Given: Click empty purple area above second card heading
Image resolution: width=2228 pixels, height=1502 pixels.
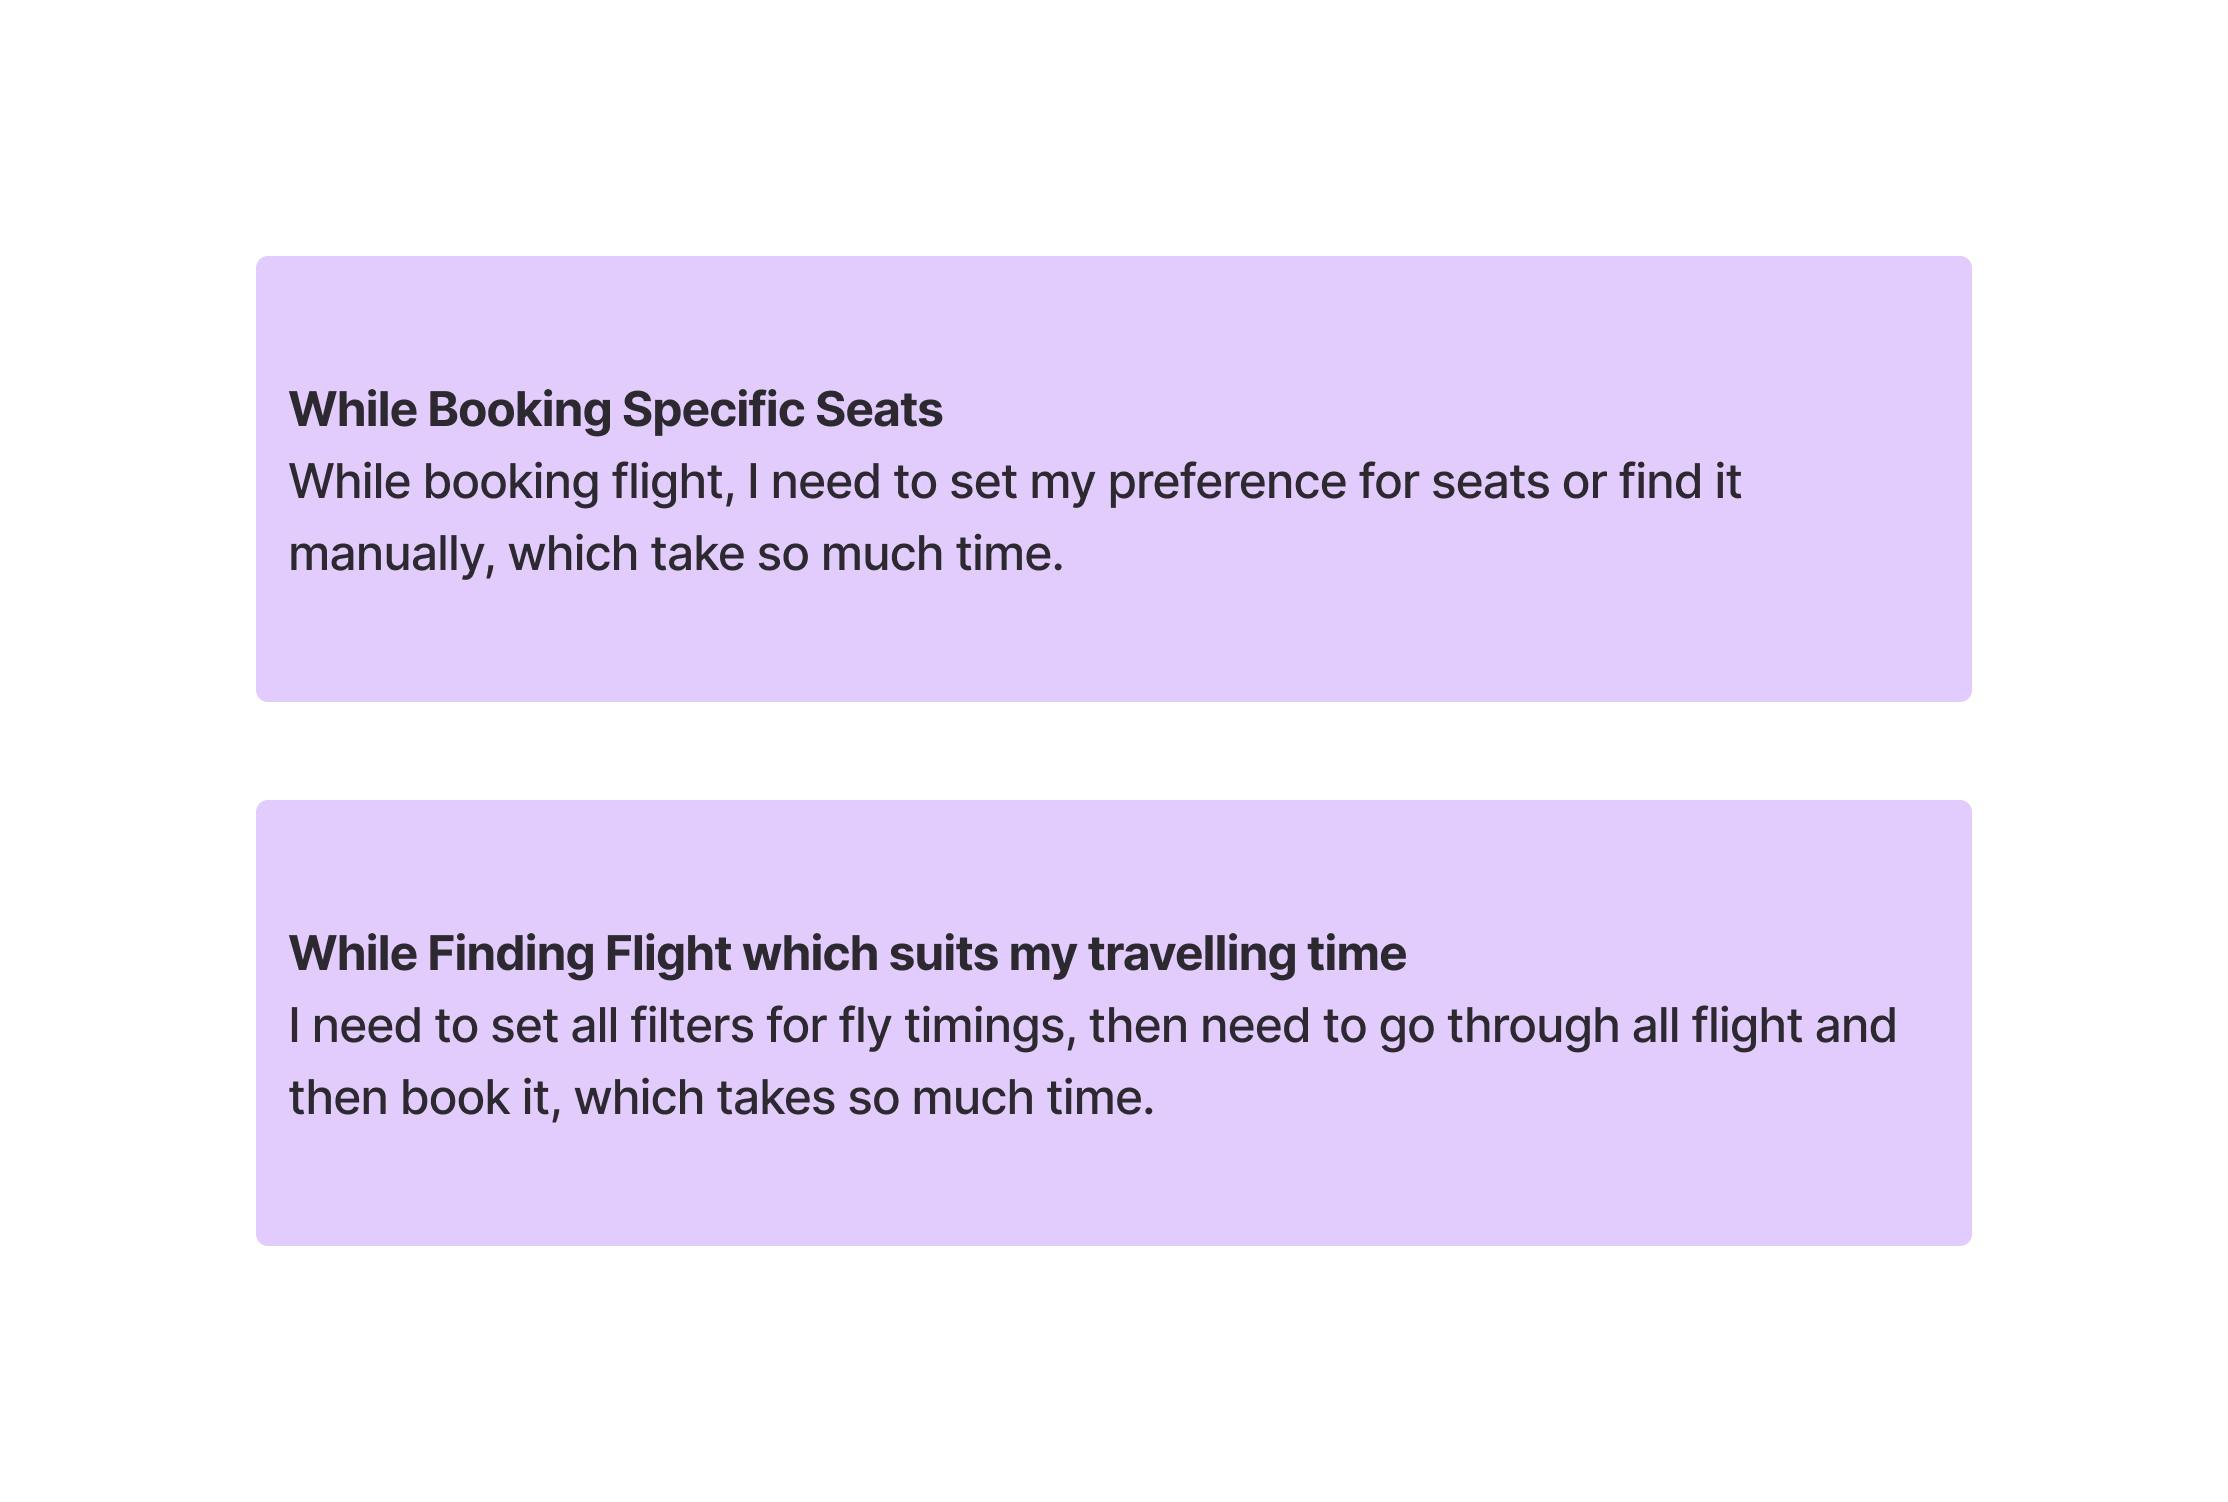Looking at the screenshot, I should pos(1113,860).
